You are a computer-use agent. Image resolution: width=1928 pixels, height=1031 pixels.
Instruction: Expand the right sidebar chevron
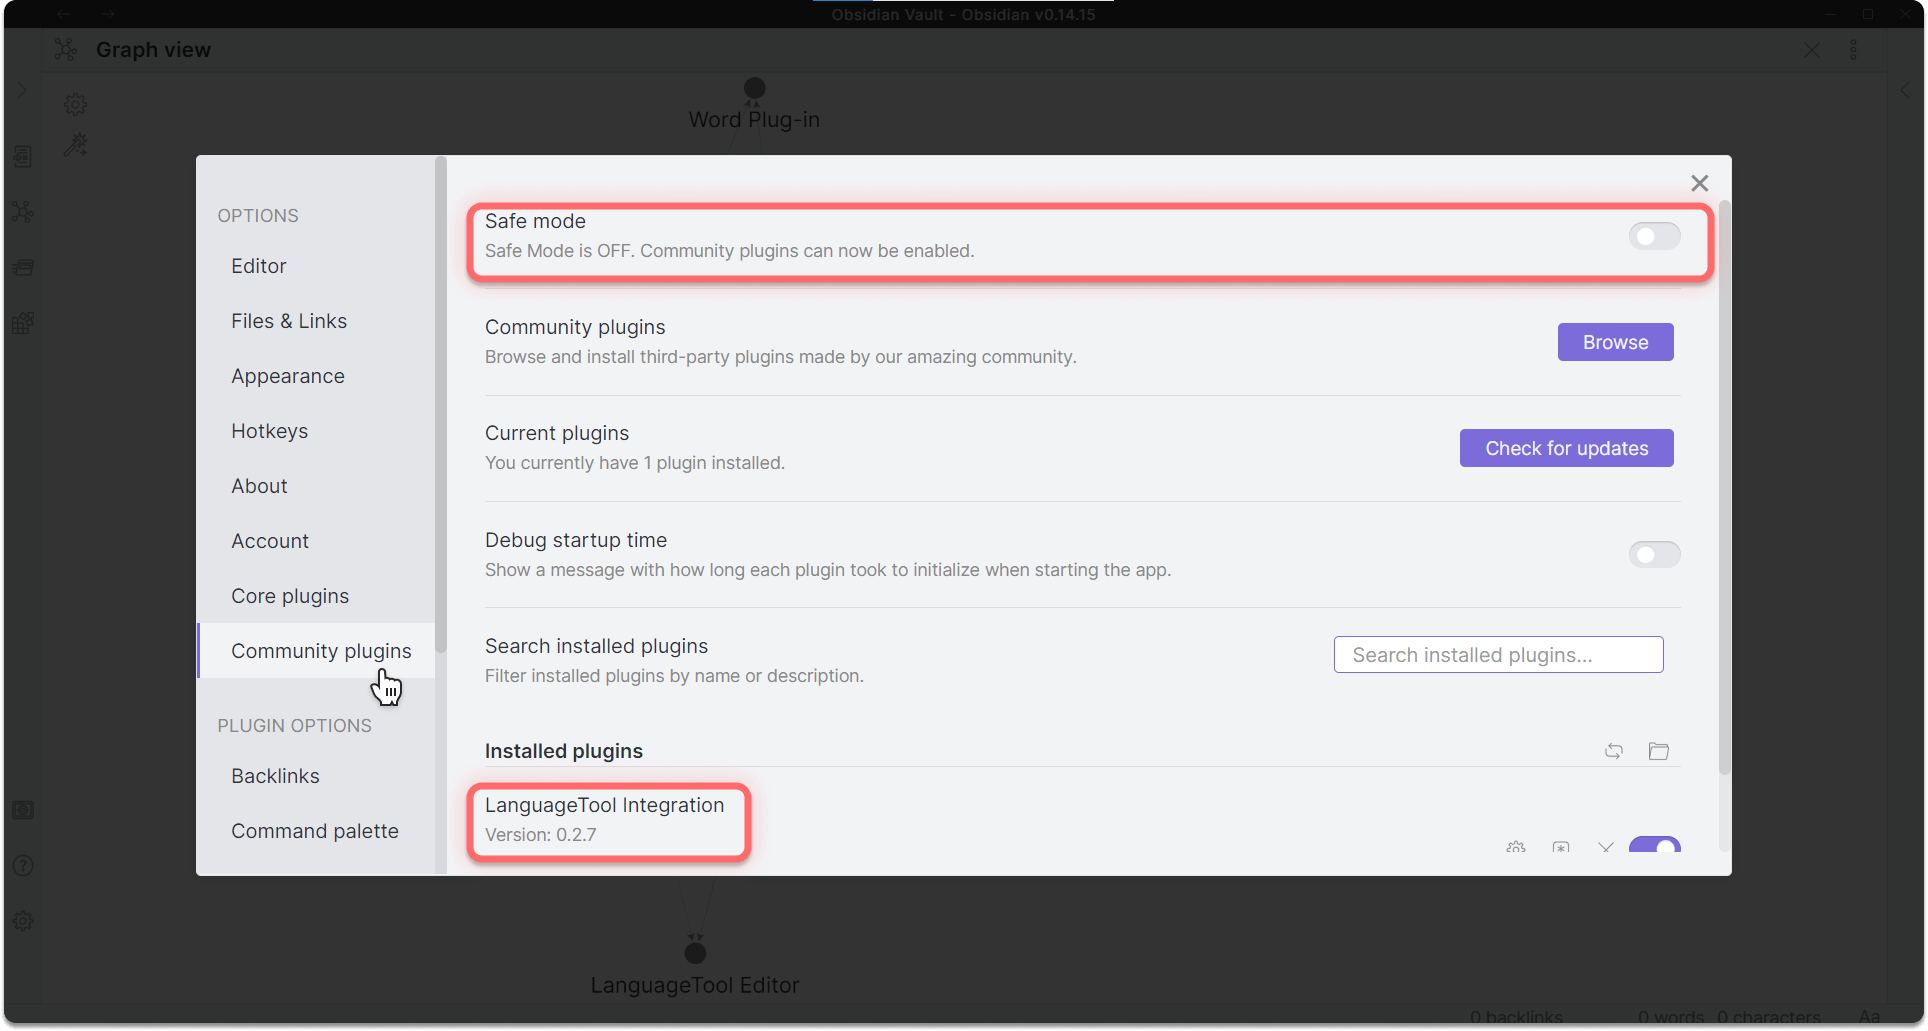point(1906,90)
